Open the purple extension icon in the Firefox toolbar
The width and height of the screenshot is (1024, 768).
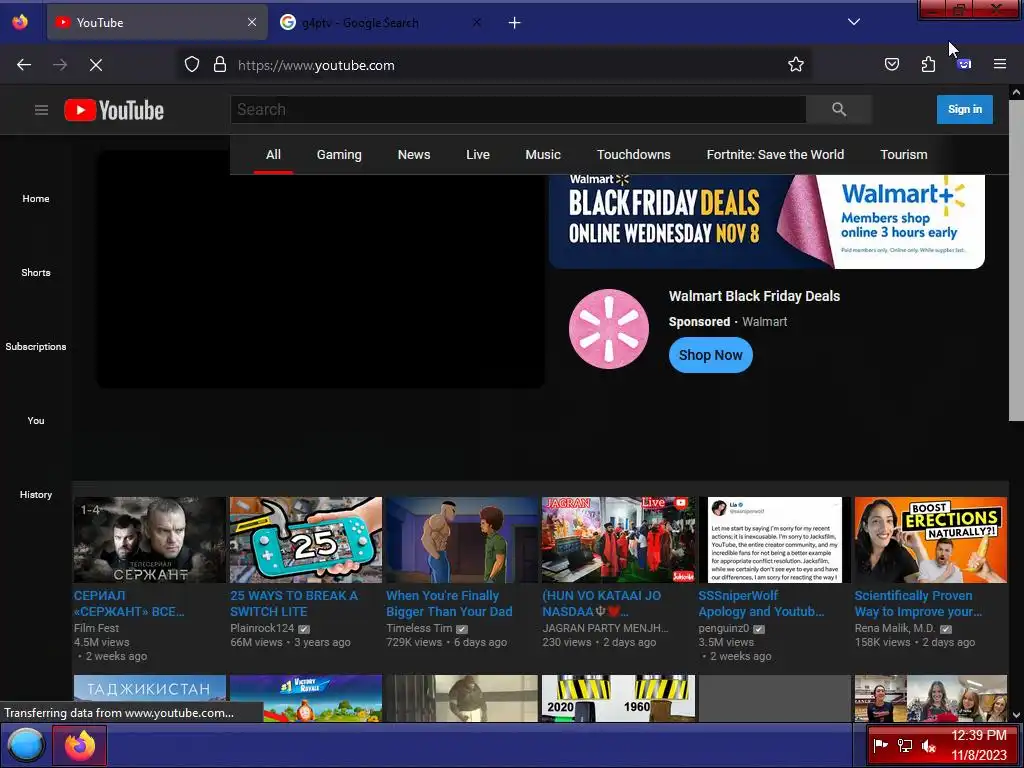(964, 65)
